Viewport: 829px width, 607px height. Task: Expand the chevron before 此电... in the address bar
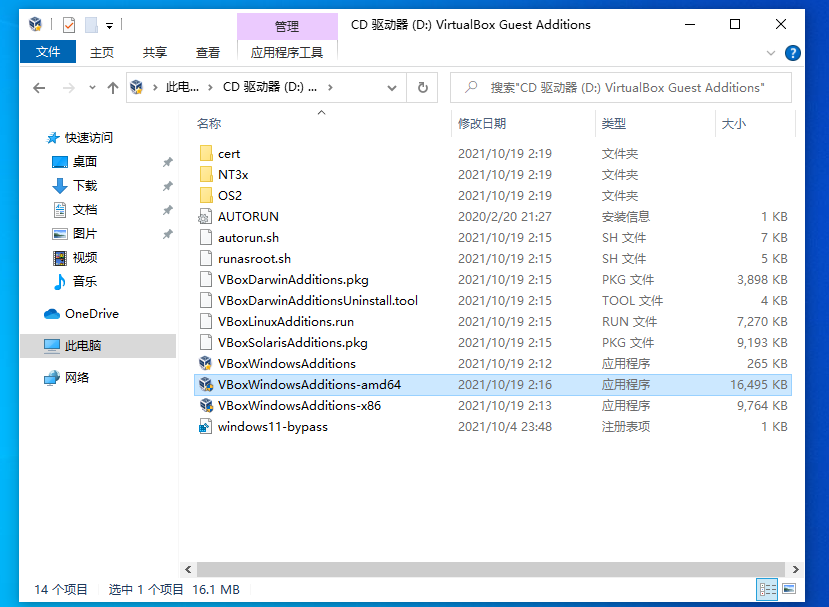pos(155,87)
